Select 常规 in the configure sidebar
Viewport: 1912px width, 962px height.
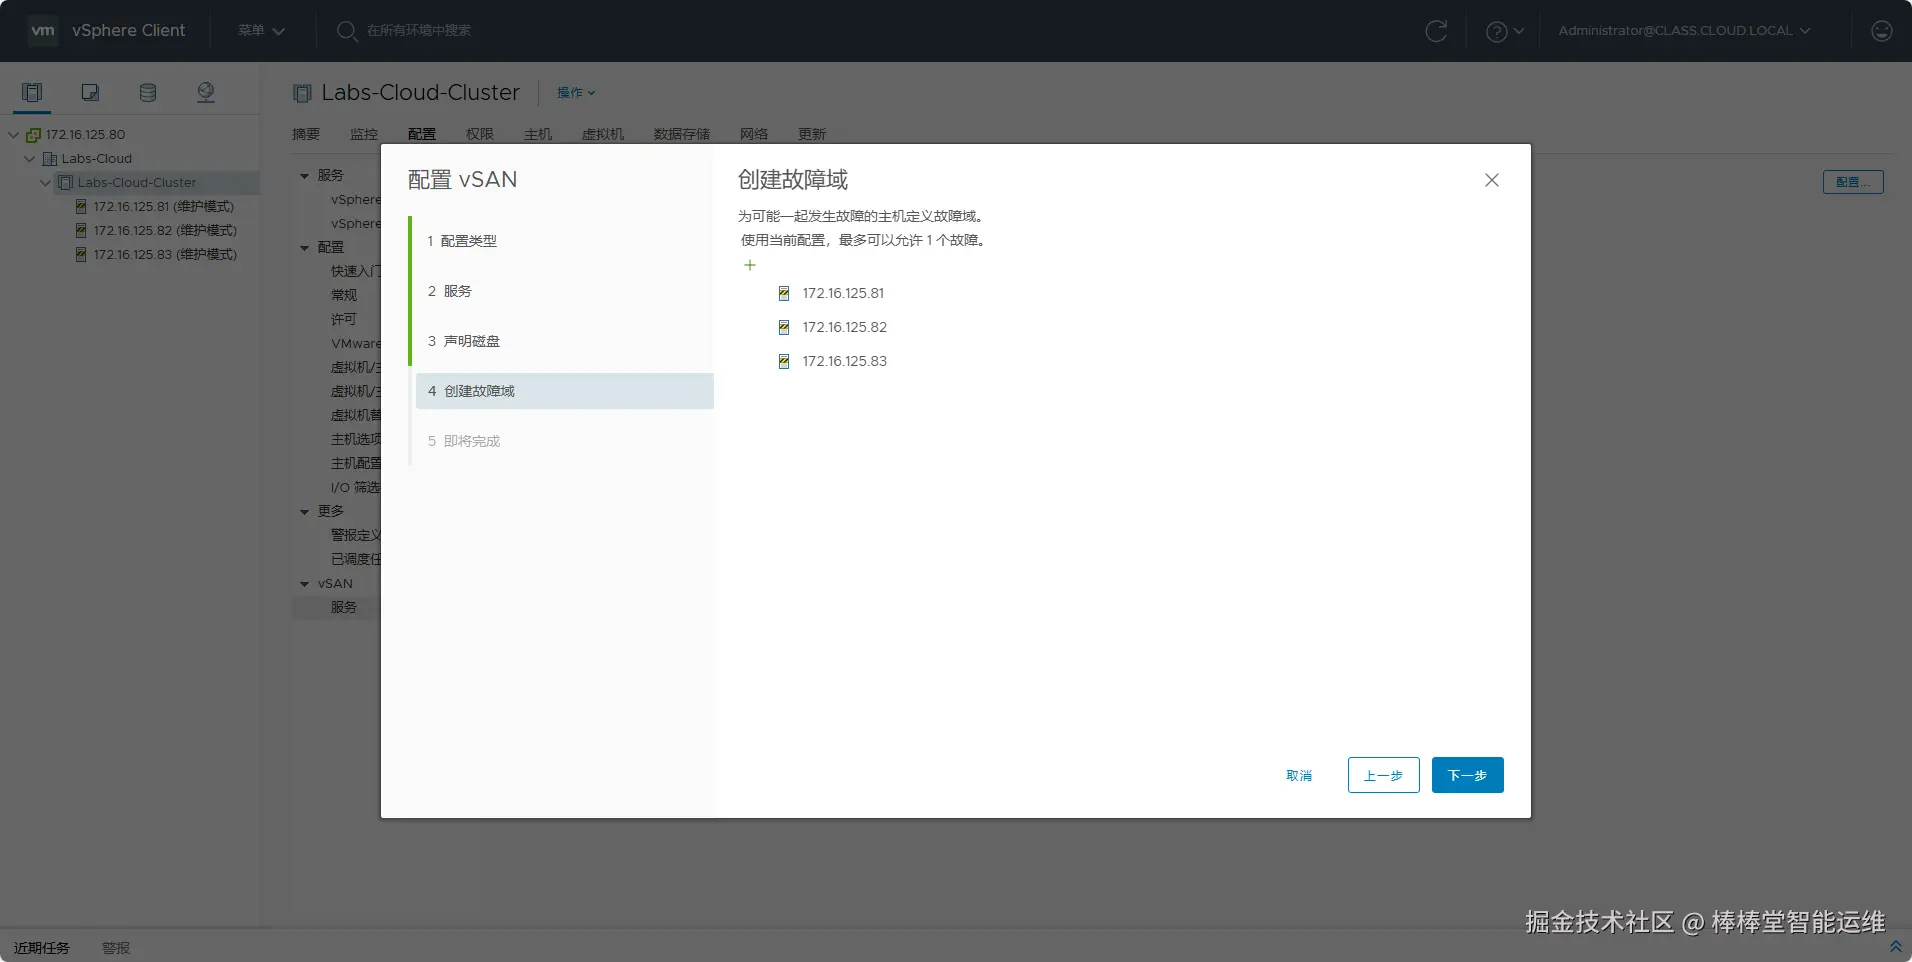(344, 295)
